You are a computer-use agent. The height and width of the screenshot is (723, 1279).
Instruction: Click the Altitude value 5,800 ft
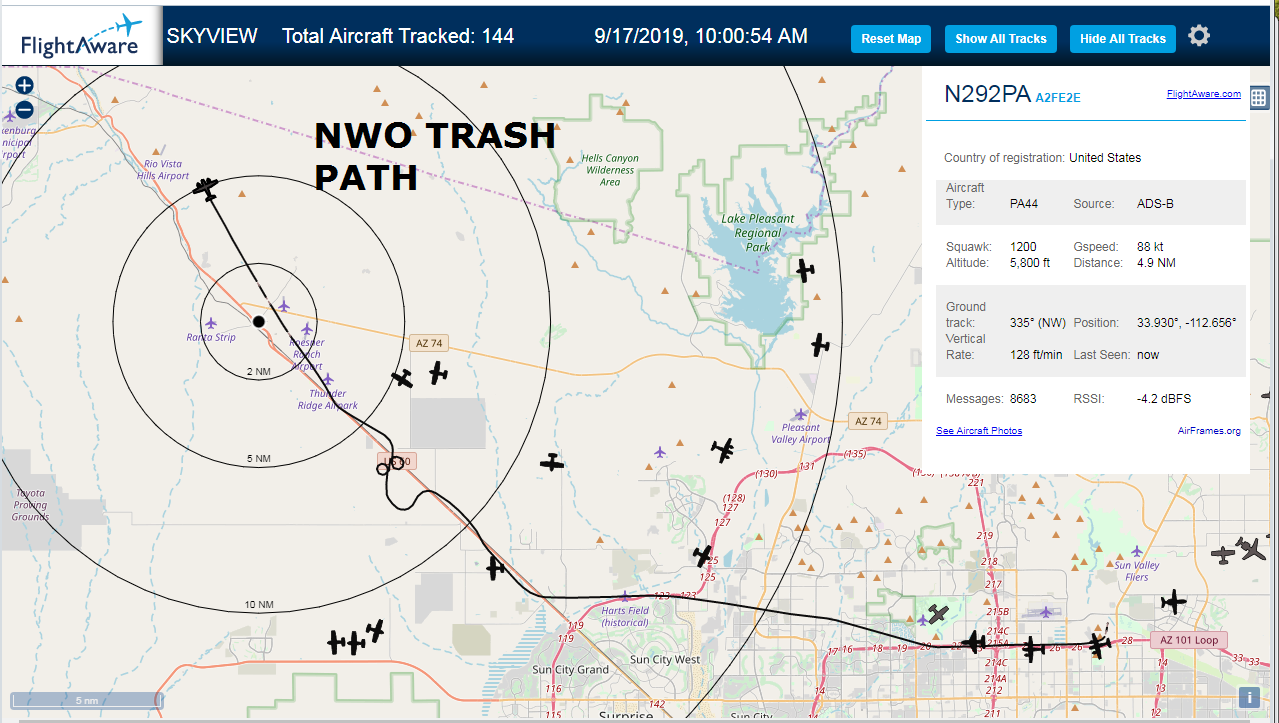pos(1030,263)
